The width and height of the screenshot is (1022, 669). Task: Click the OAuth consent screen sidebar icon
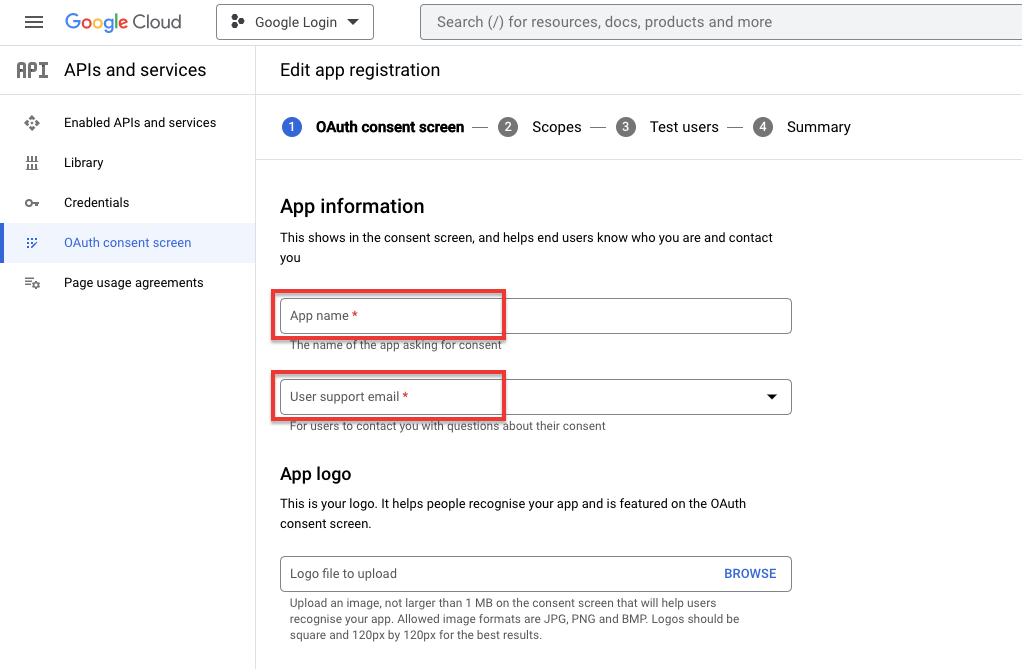point(32,243)
